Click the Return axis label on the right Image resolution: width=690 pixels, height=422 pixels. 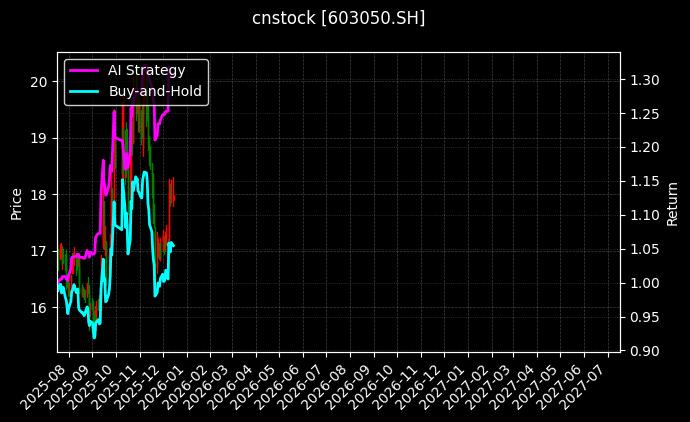click(x=672, y=203)
